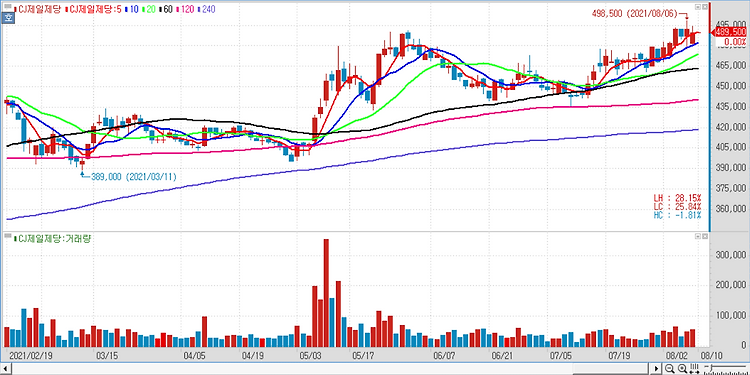
Task: Click the 0.00% change label
Action: pos(735,42)
